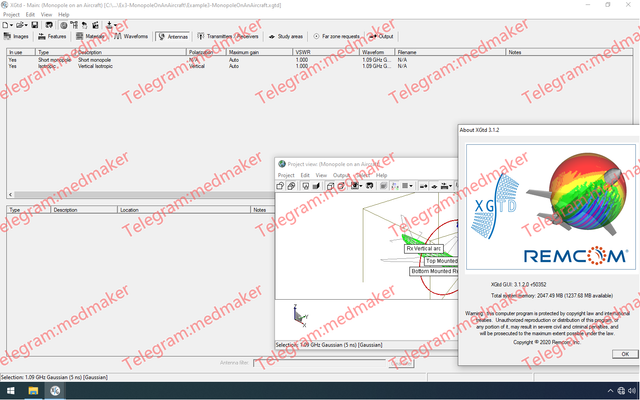Open the dropdown arrow beside the Open folder icon
Image resolution: width=640 pixels, height=400 pixels.
point(26,25)
